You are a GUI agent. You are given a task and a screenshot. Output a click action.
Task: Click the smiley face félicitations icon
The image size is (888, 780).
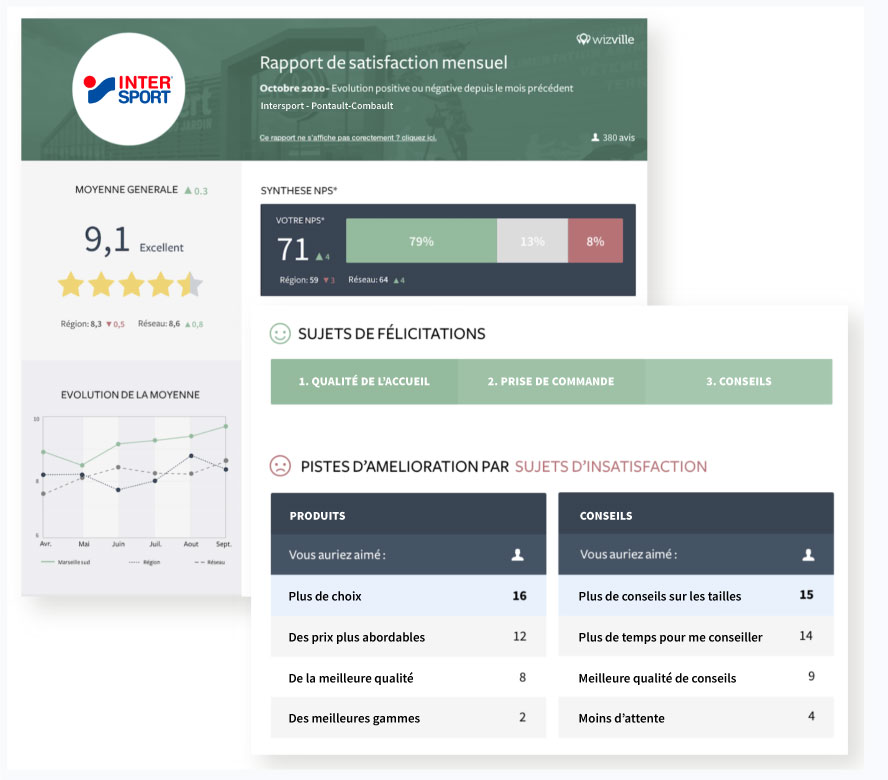pos(281,334)
